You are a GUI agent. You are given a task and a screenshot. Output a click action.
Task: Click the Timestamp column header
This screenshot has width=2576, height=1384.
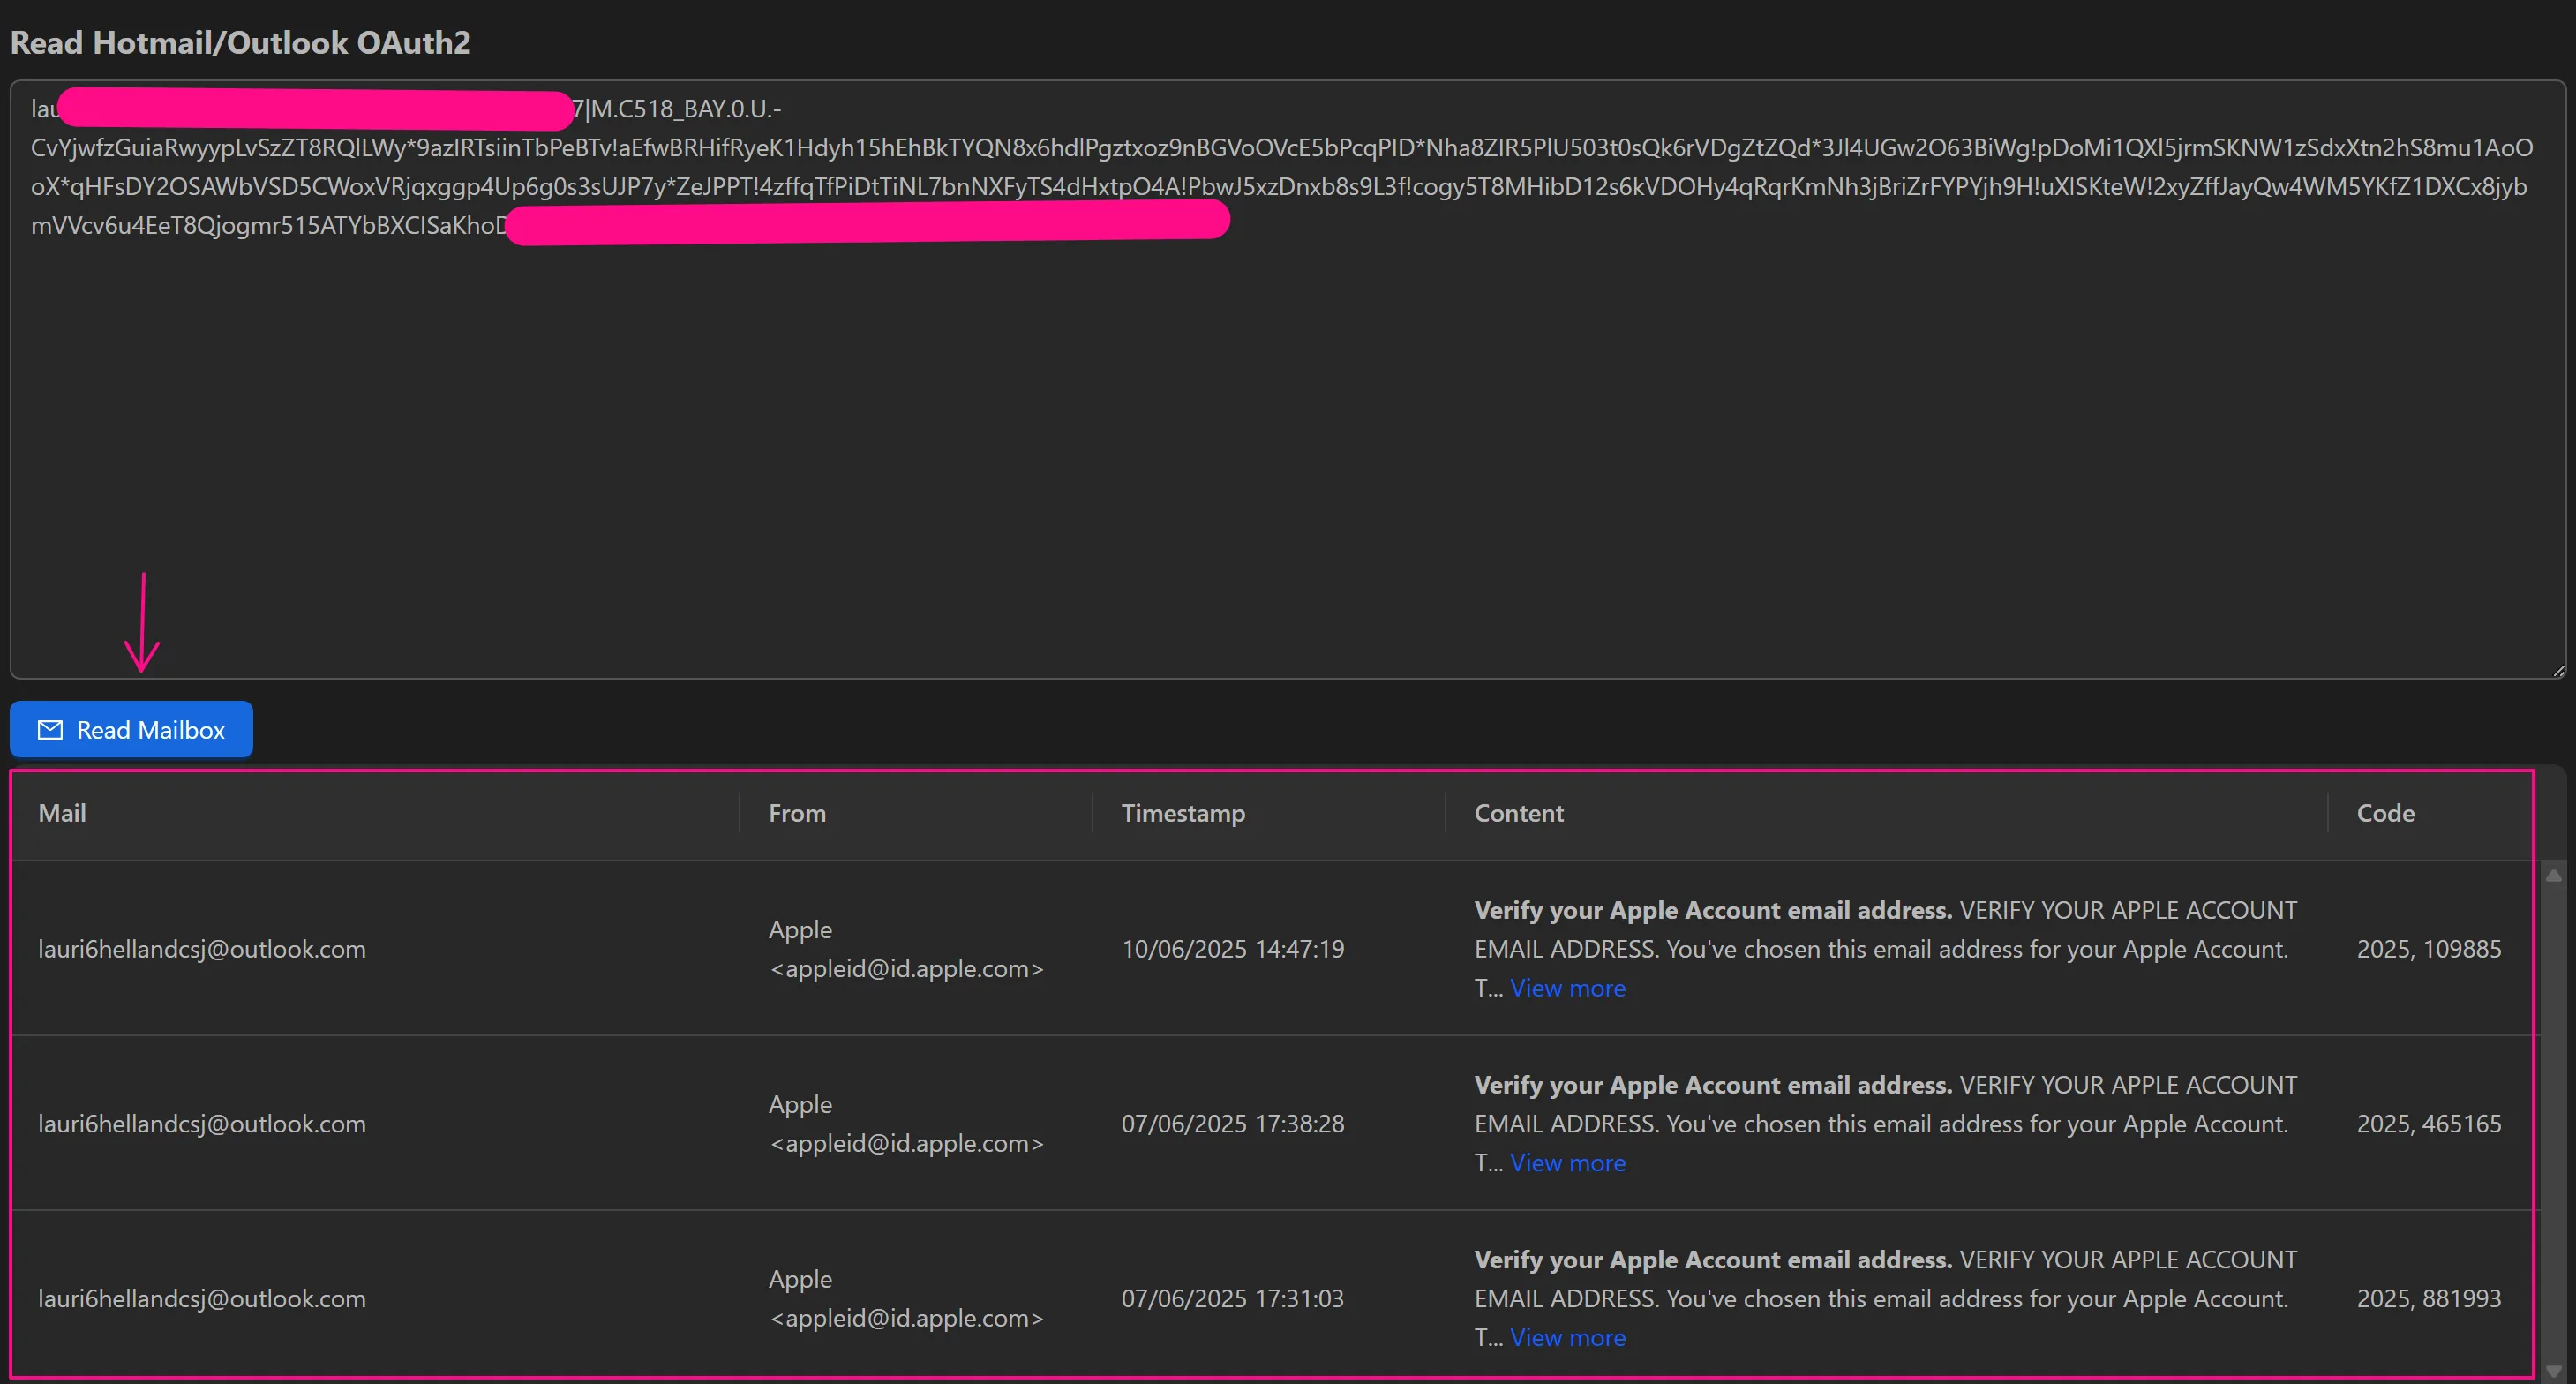(1183, 812)
